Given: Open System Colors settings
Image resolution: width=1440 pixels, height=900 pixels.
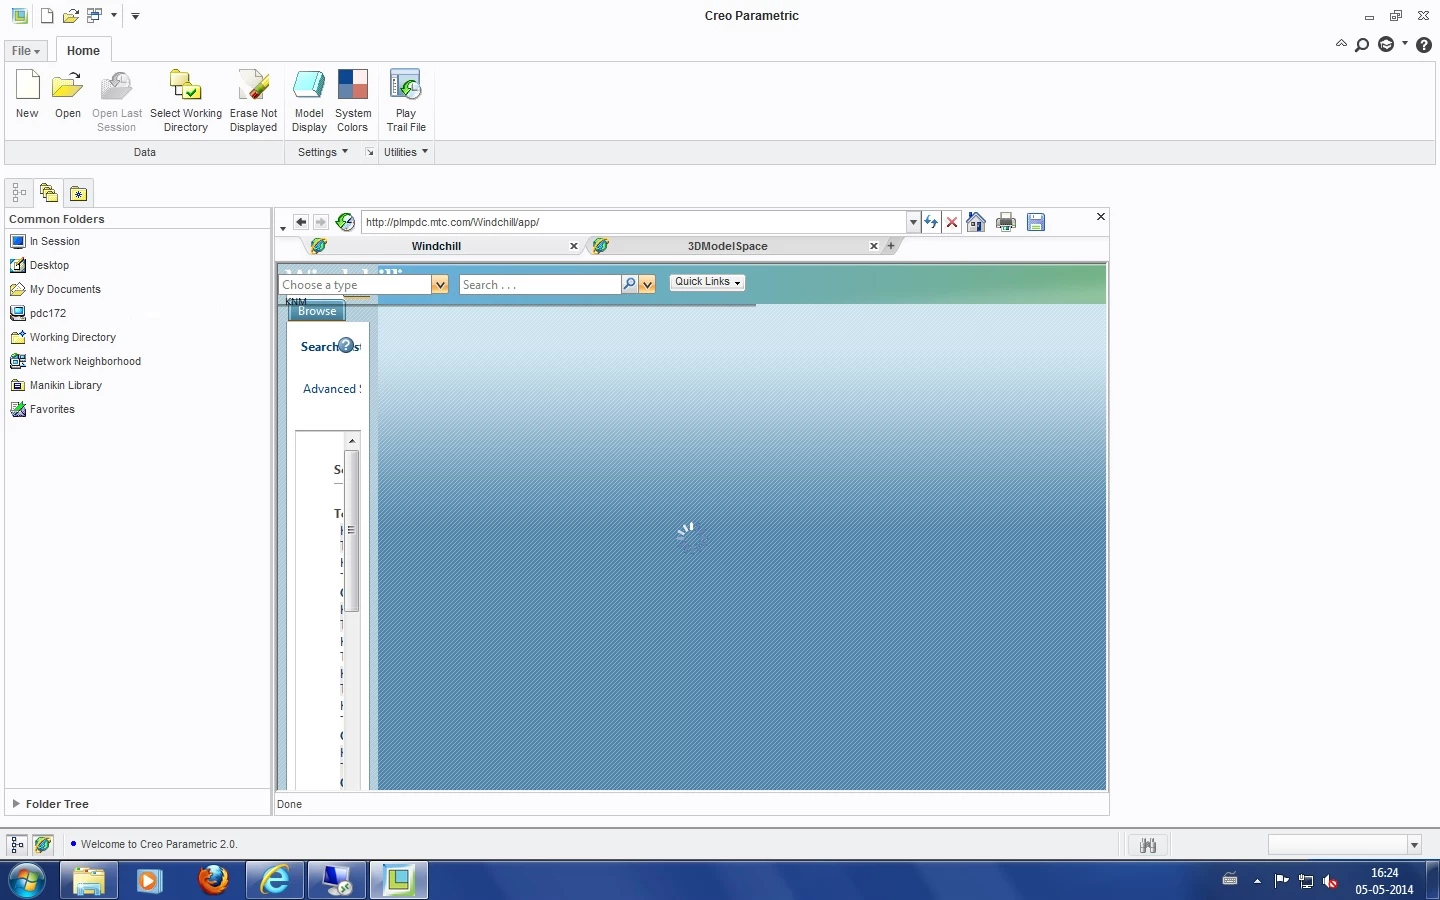Looking at the screenshot, I should tap(353, 100).
